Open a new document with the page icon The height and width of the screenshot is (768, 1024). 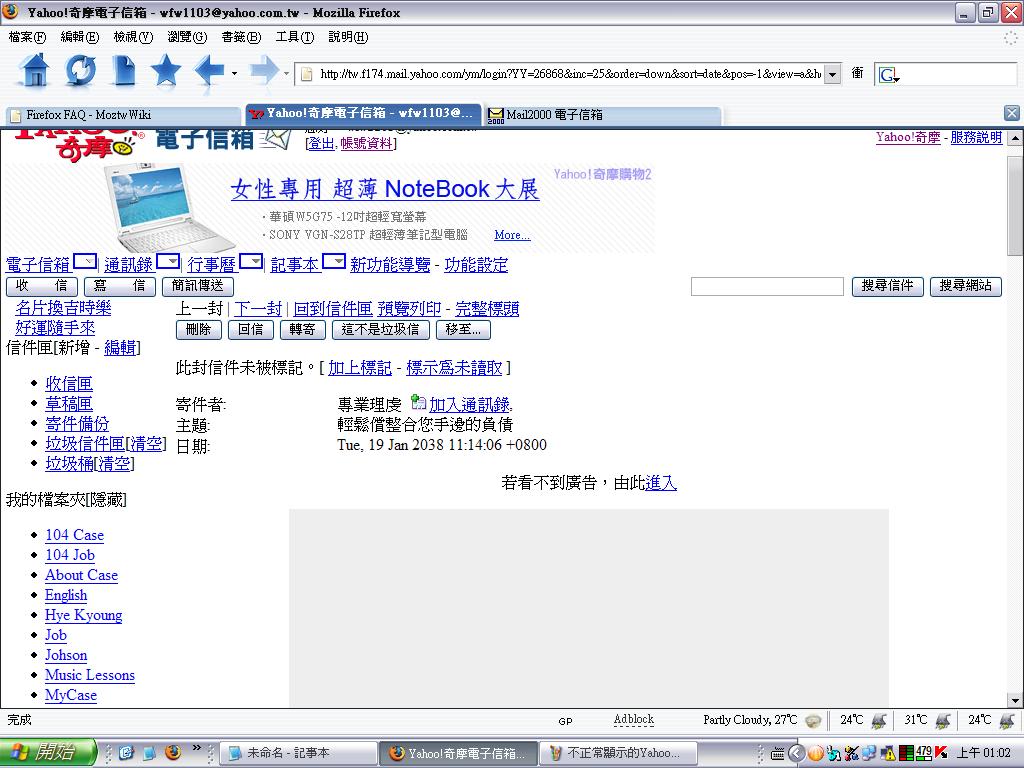click(123, 71)
